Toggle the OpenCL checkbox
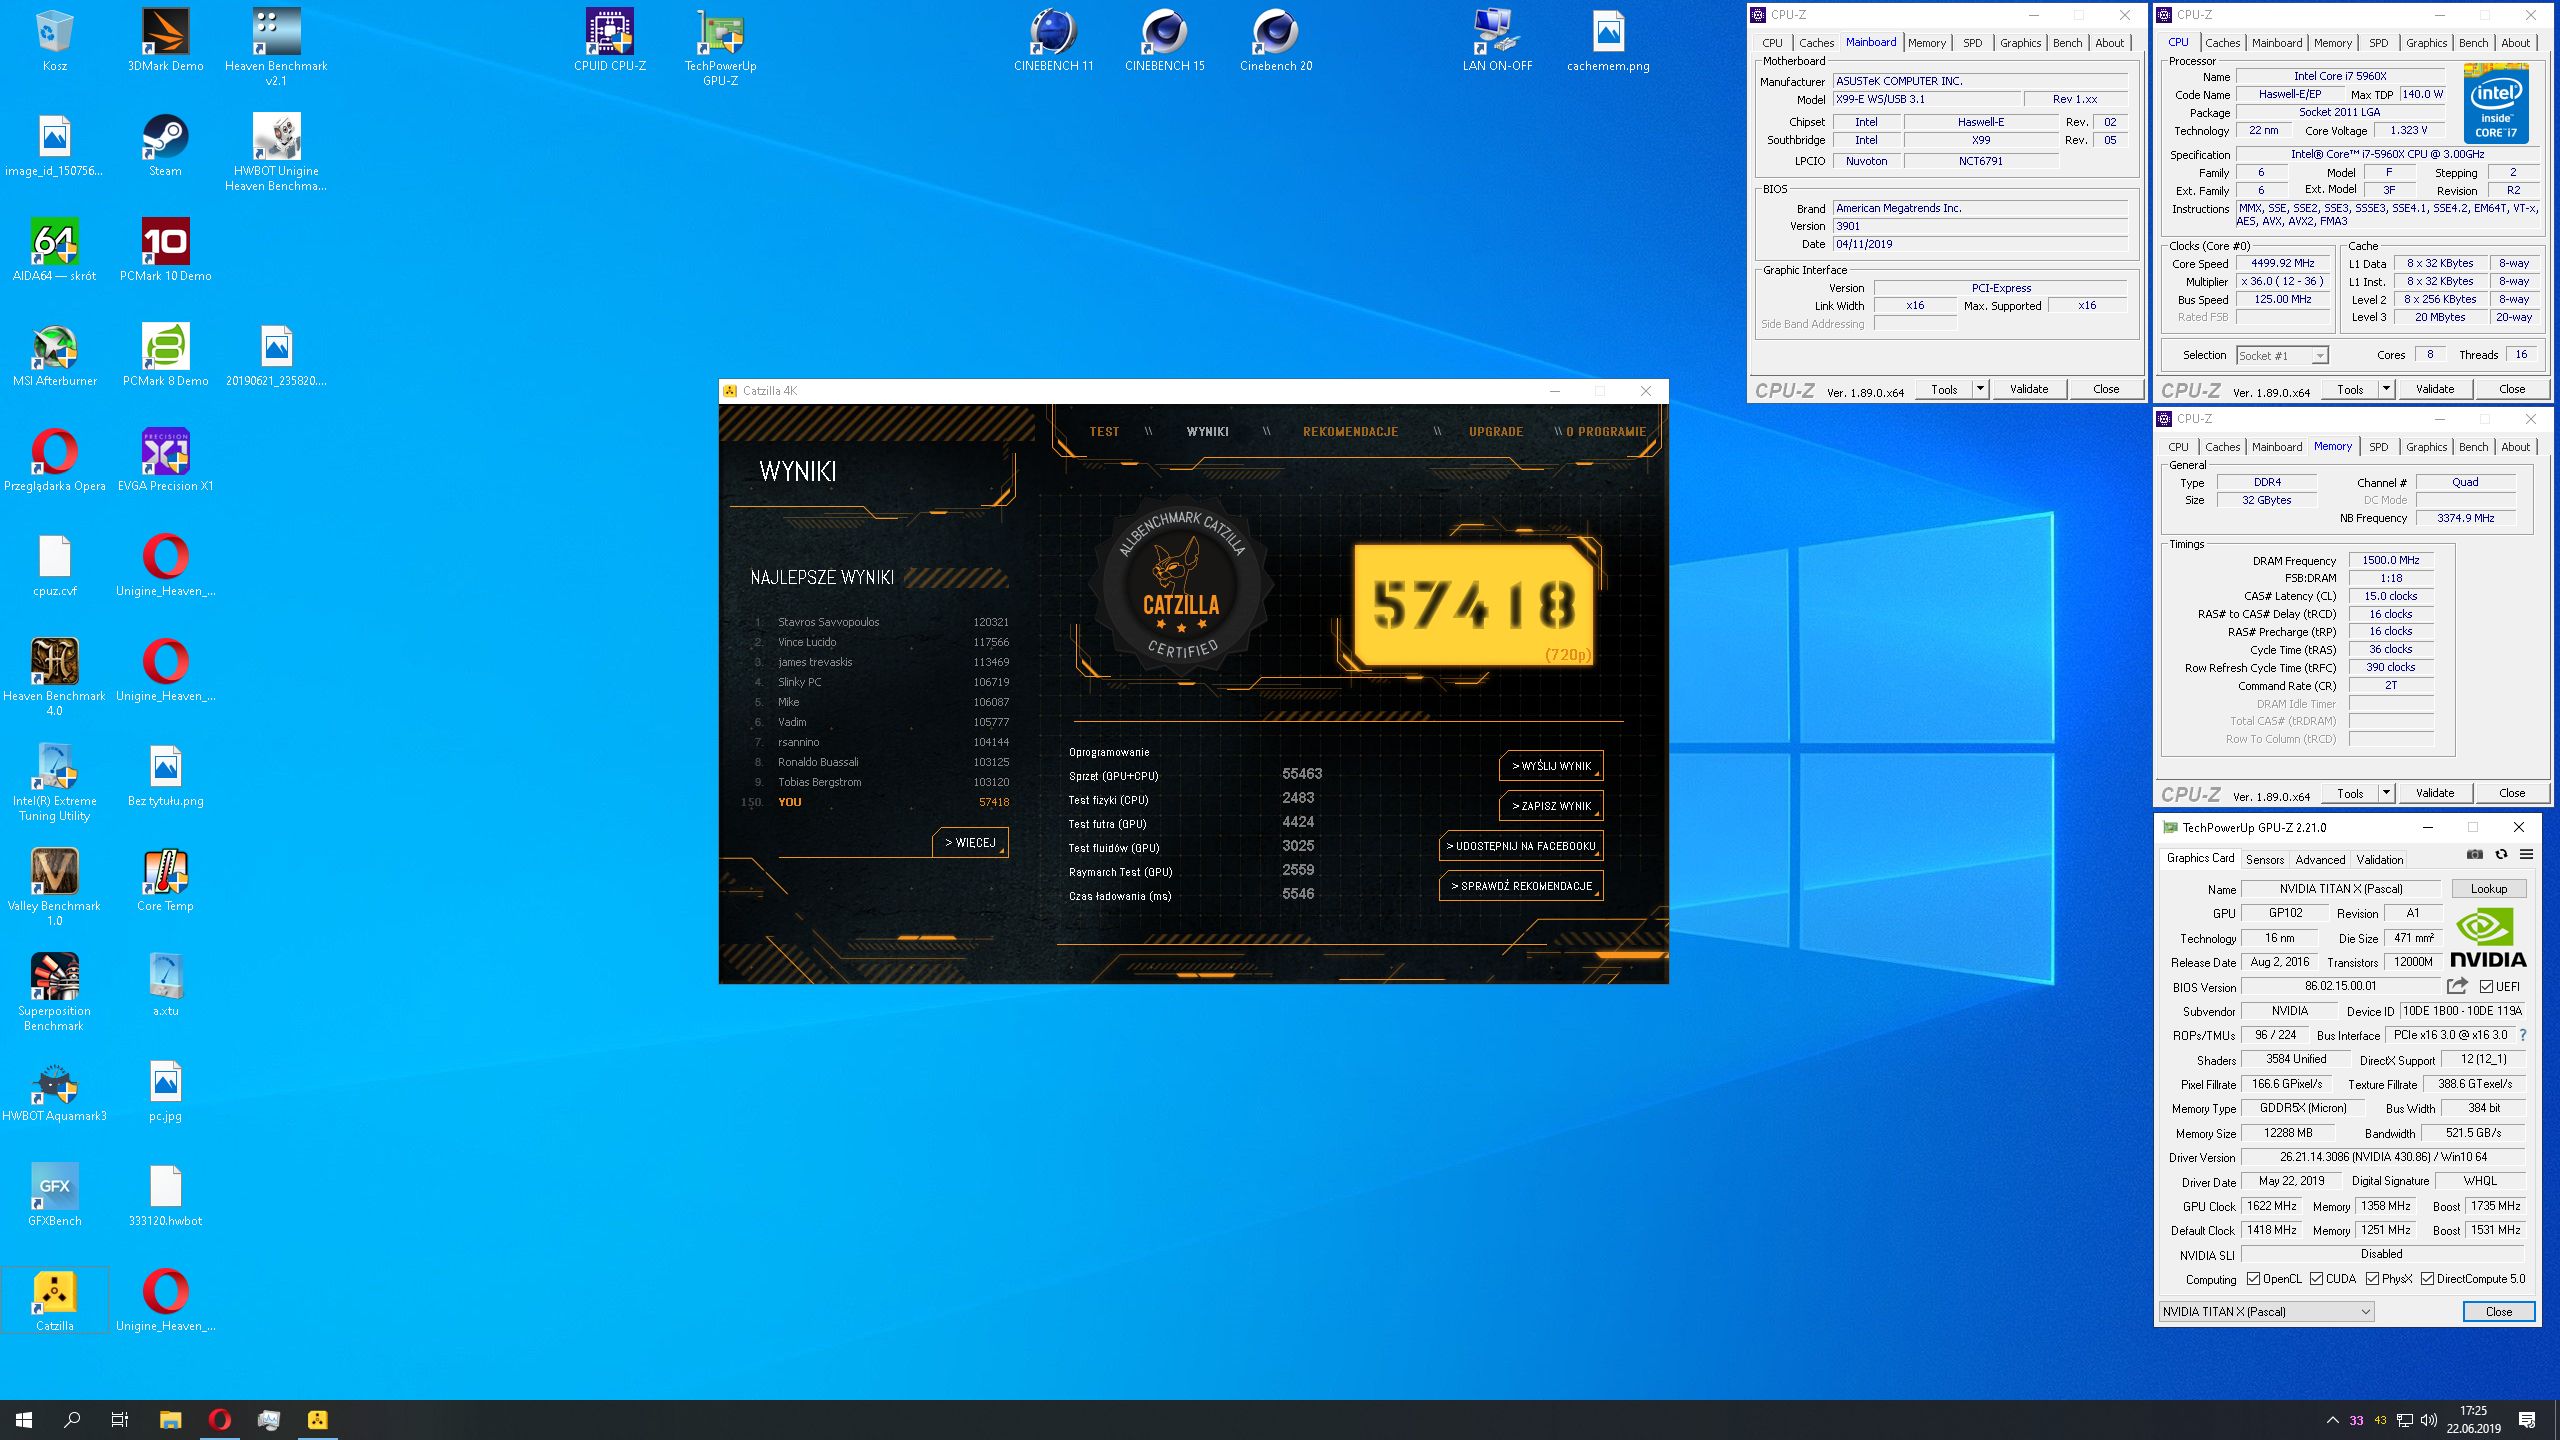 (x=2253, y=1279)
